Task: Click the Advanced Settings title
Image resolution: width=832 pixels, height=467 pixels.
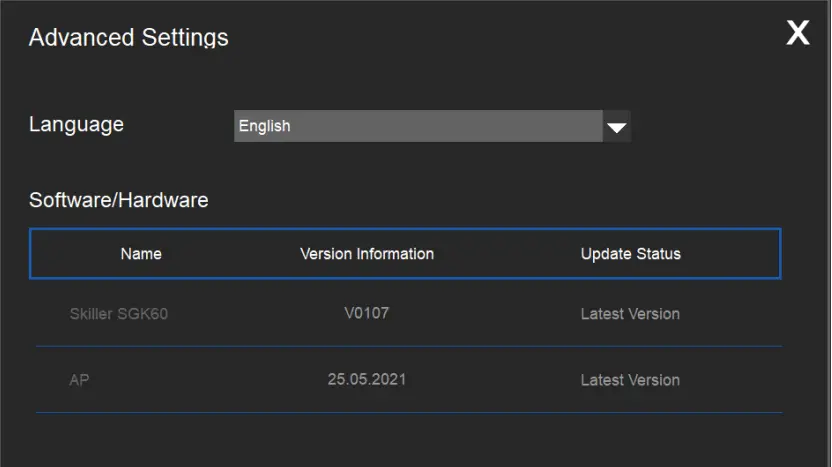Action: point(128,38)
